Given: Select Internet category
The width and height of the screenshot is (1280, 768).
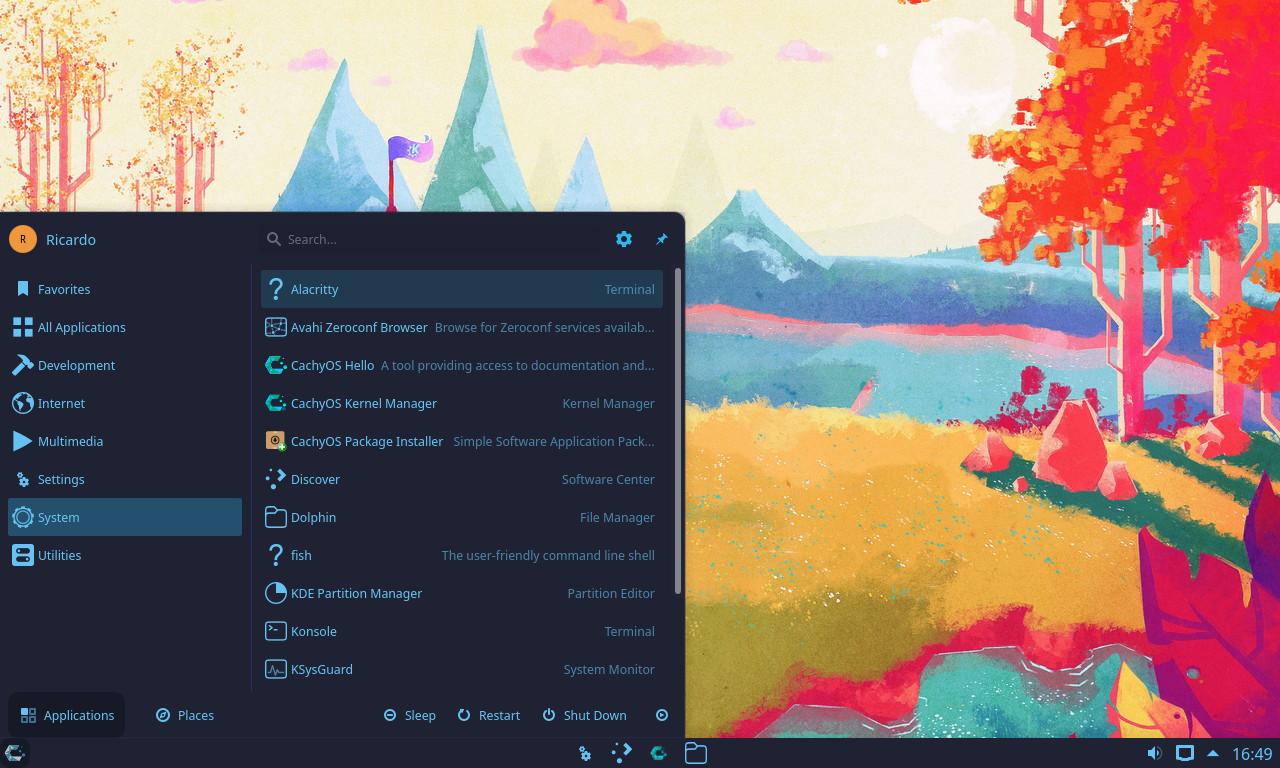Looking at the screenshot, I should 125,403.
